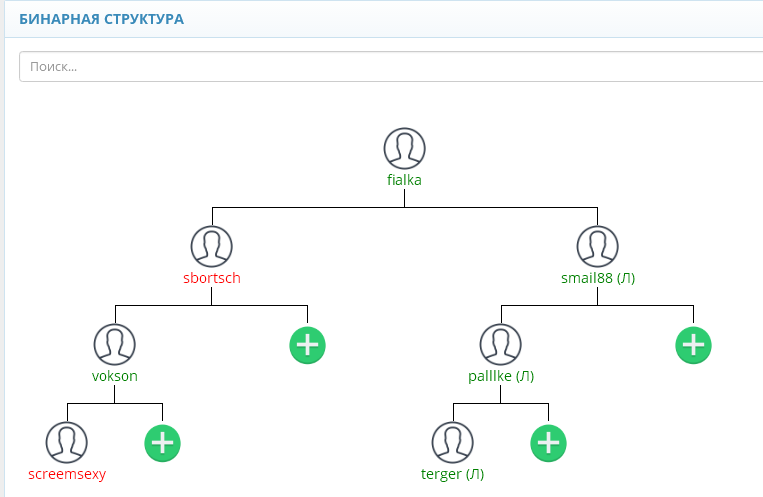Select the sbortsch avatar icon

point(211,246)
